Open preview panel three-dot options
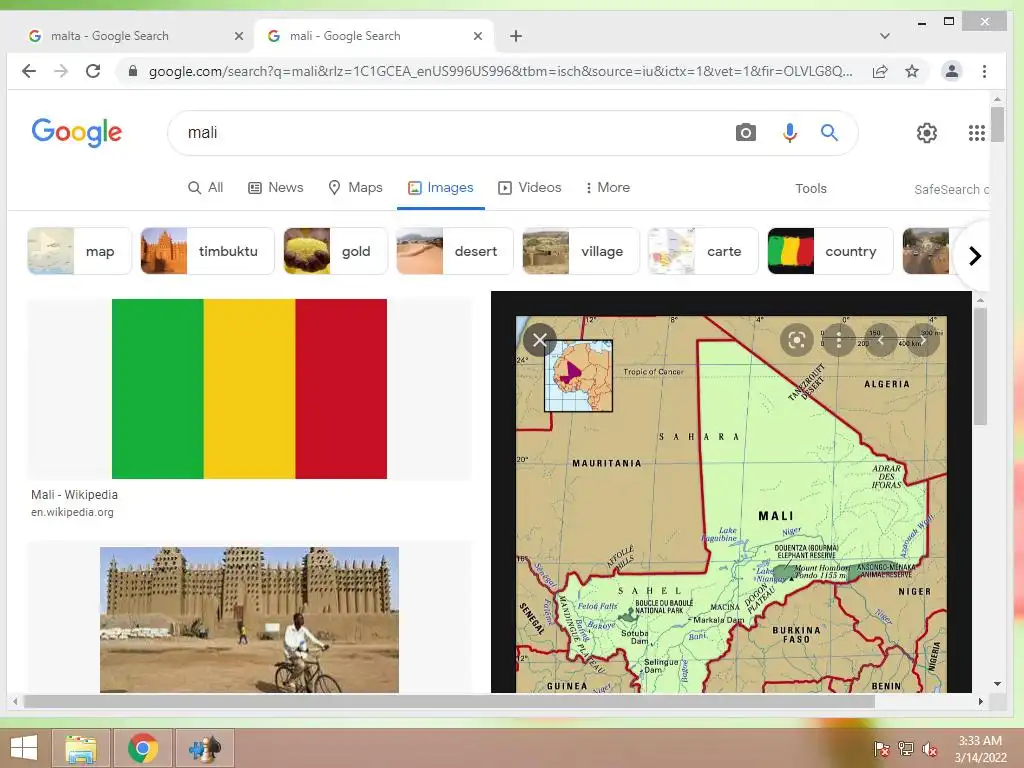The image size is (1024, 768). click(x=839, y=340)
